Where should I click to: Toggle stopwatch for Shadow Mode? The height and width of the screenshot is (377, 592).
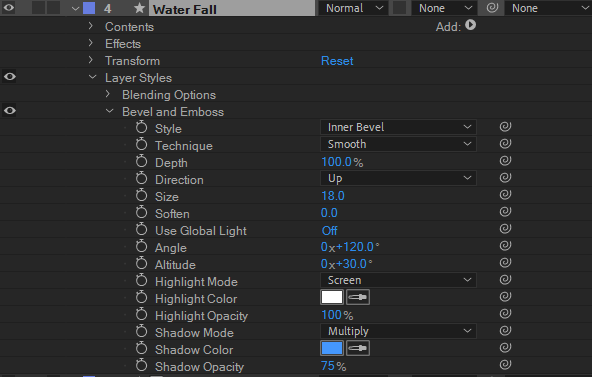[x=142, y=331]
